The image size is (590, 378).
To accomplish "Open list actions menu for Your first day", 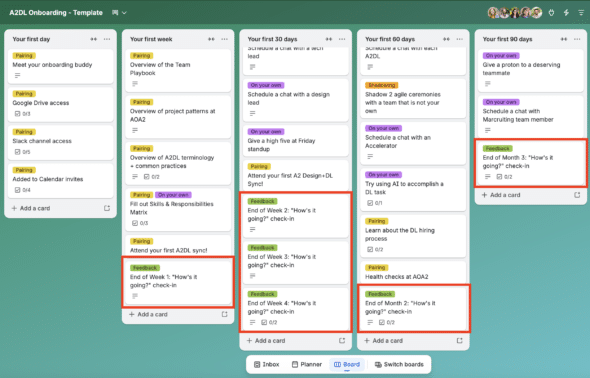I will (x=107, y=39).
